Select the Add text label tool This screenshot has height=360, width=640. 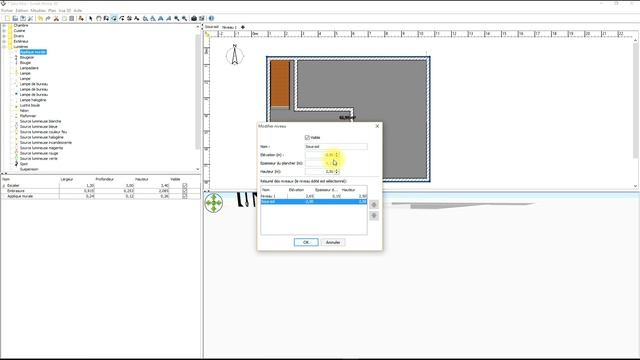point(136,18)
